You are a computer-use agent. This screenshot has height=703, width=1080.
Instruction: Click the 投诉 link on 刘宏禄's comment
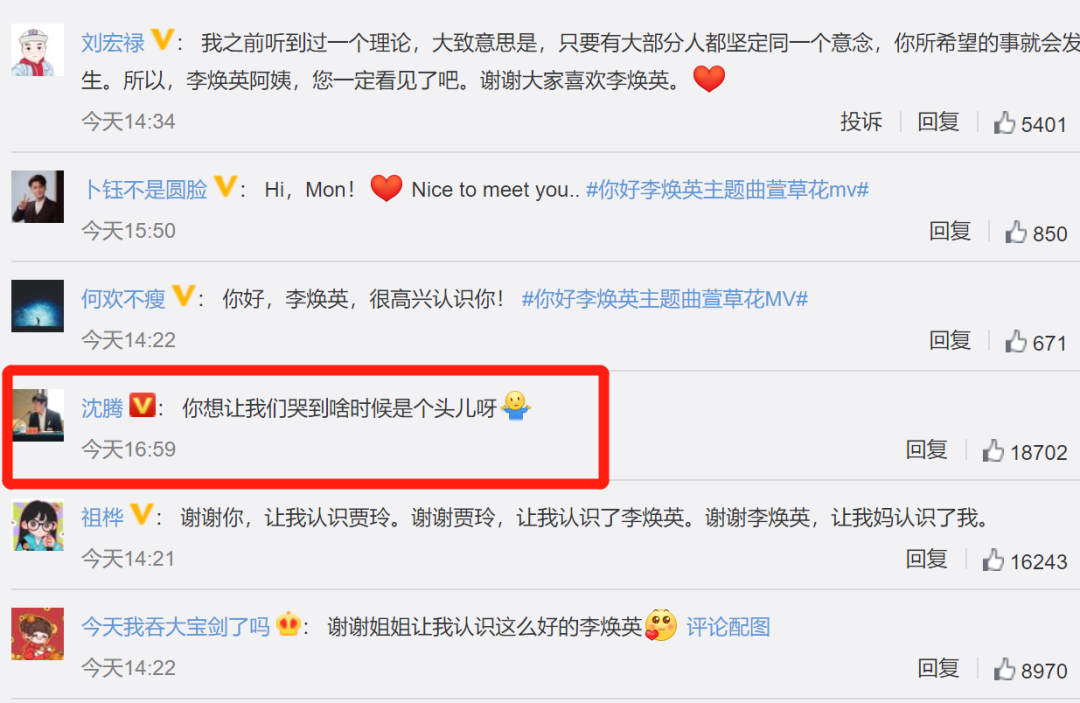pyautogui.click(x=861, y=122)
